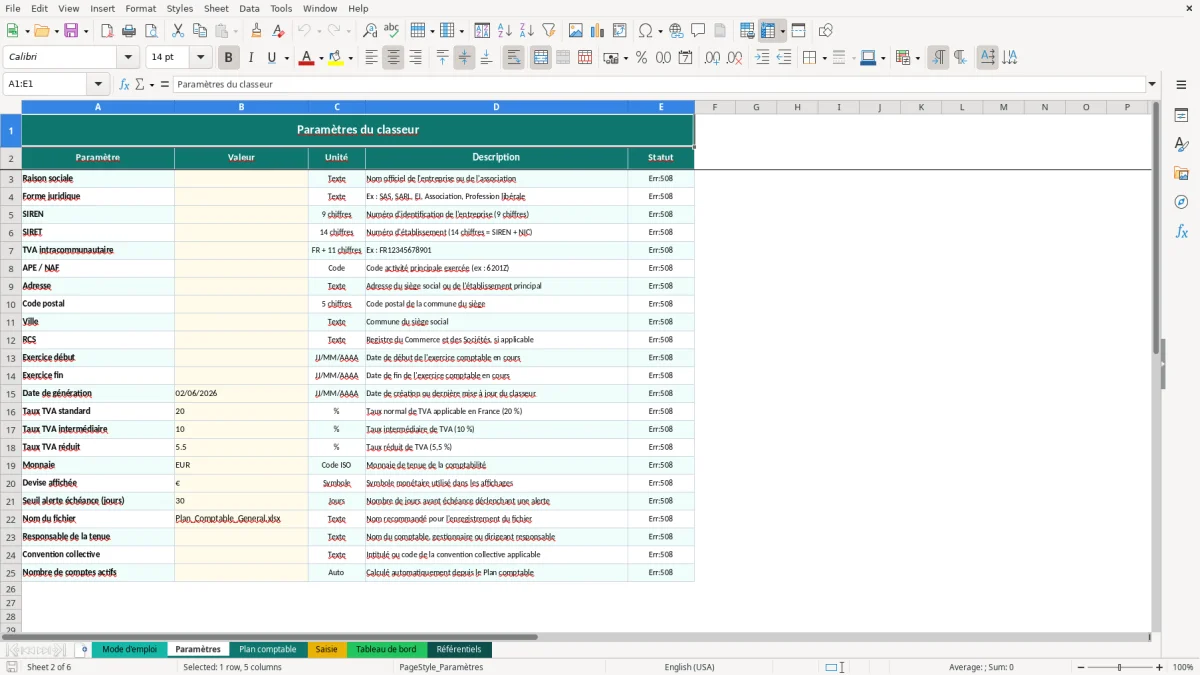Switch to Plan comptable sheet tab
The width and height of the screenshot is (1200, 675).
click(267, 649)
